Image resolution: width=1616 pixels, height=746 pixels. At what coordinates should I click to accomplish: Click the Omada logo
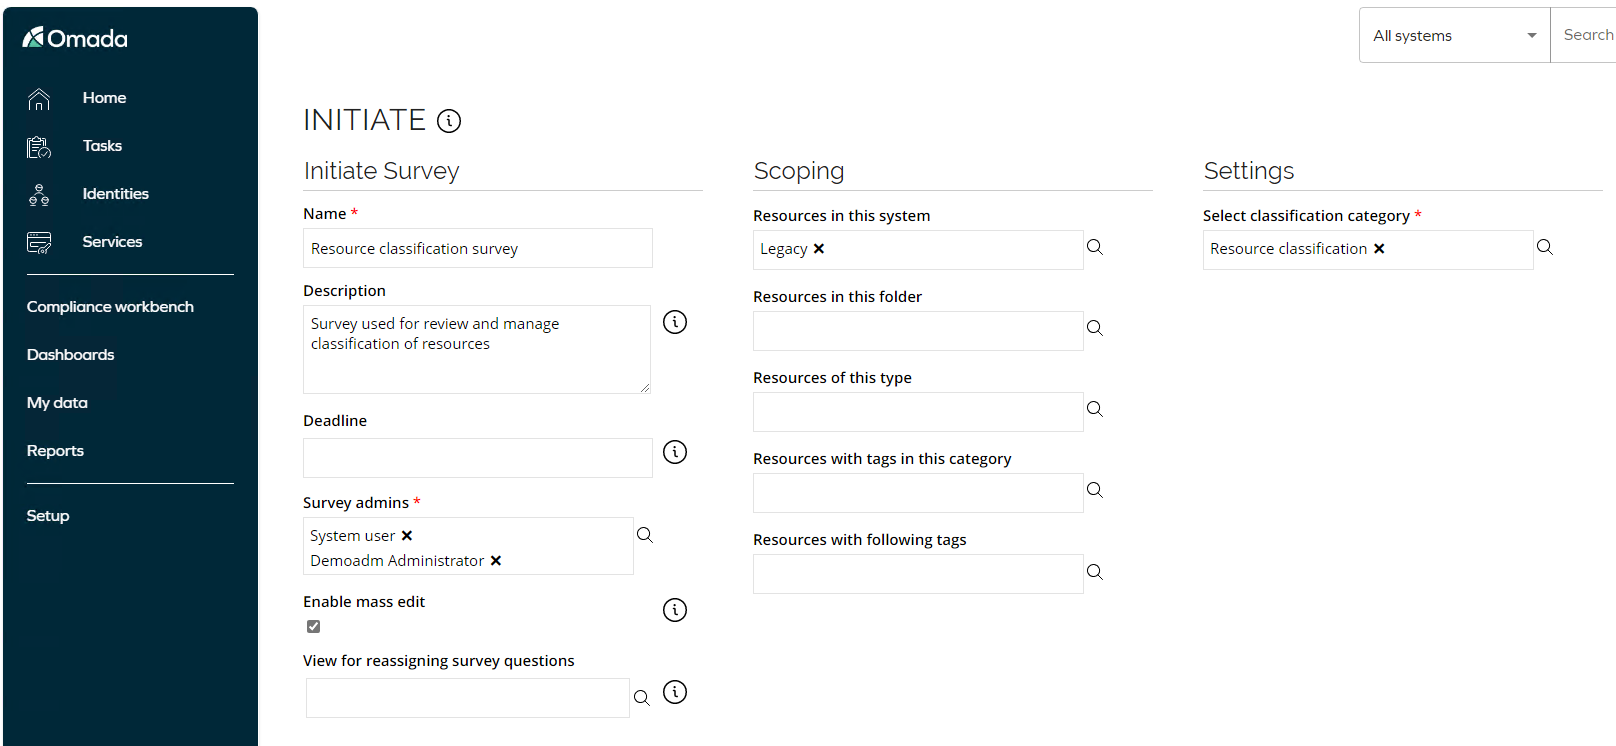[x=75, y=38]
